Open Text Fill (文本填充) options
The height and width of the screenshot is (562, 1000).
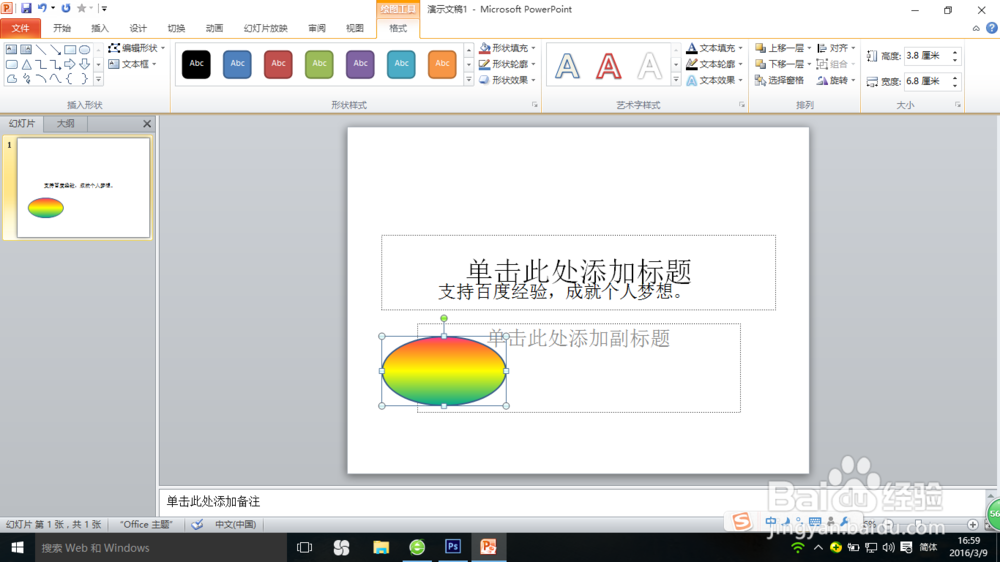[x=714, y=48]
